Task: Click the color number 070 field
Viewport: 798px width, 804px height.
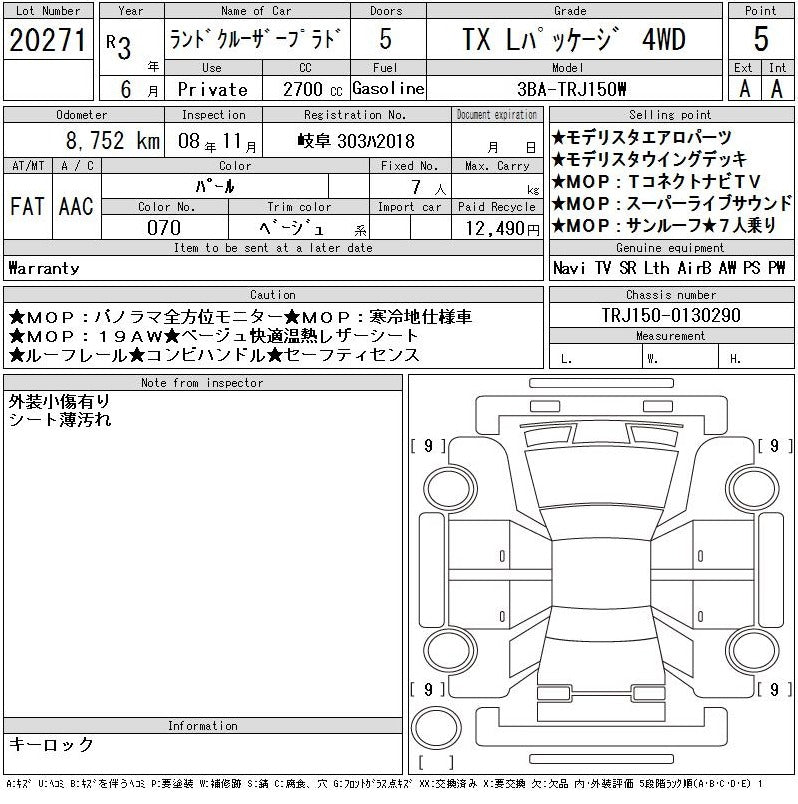Action: coord(164,228)
